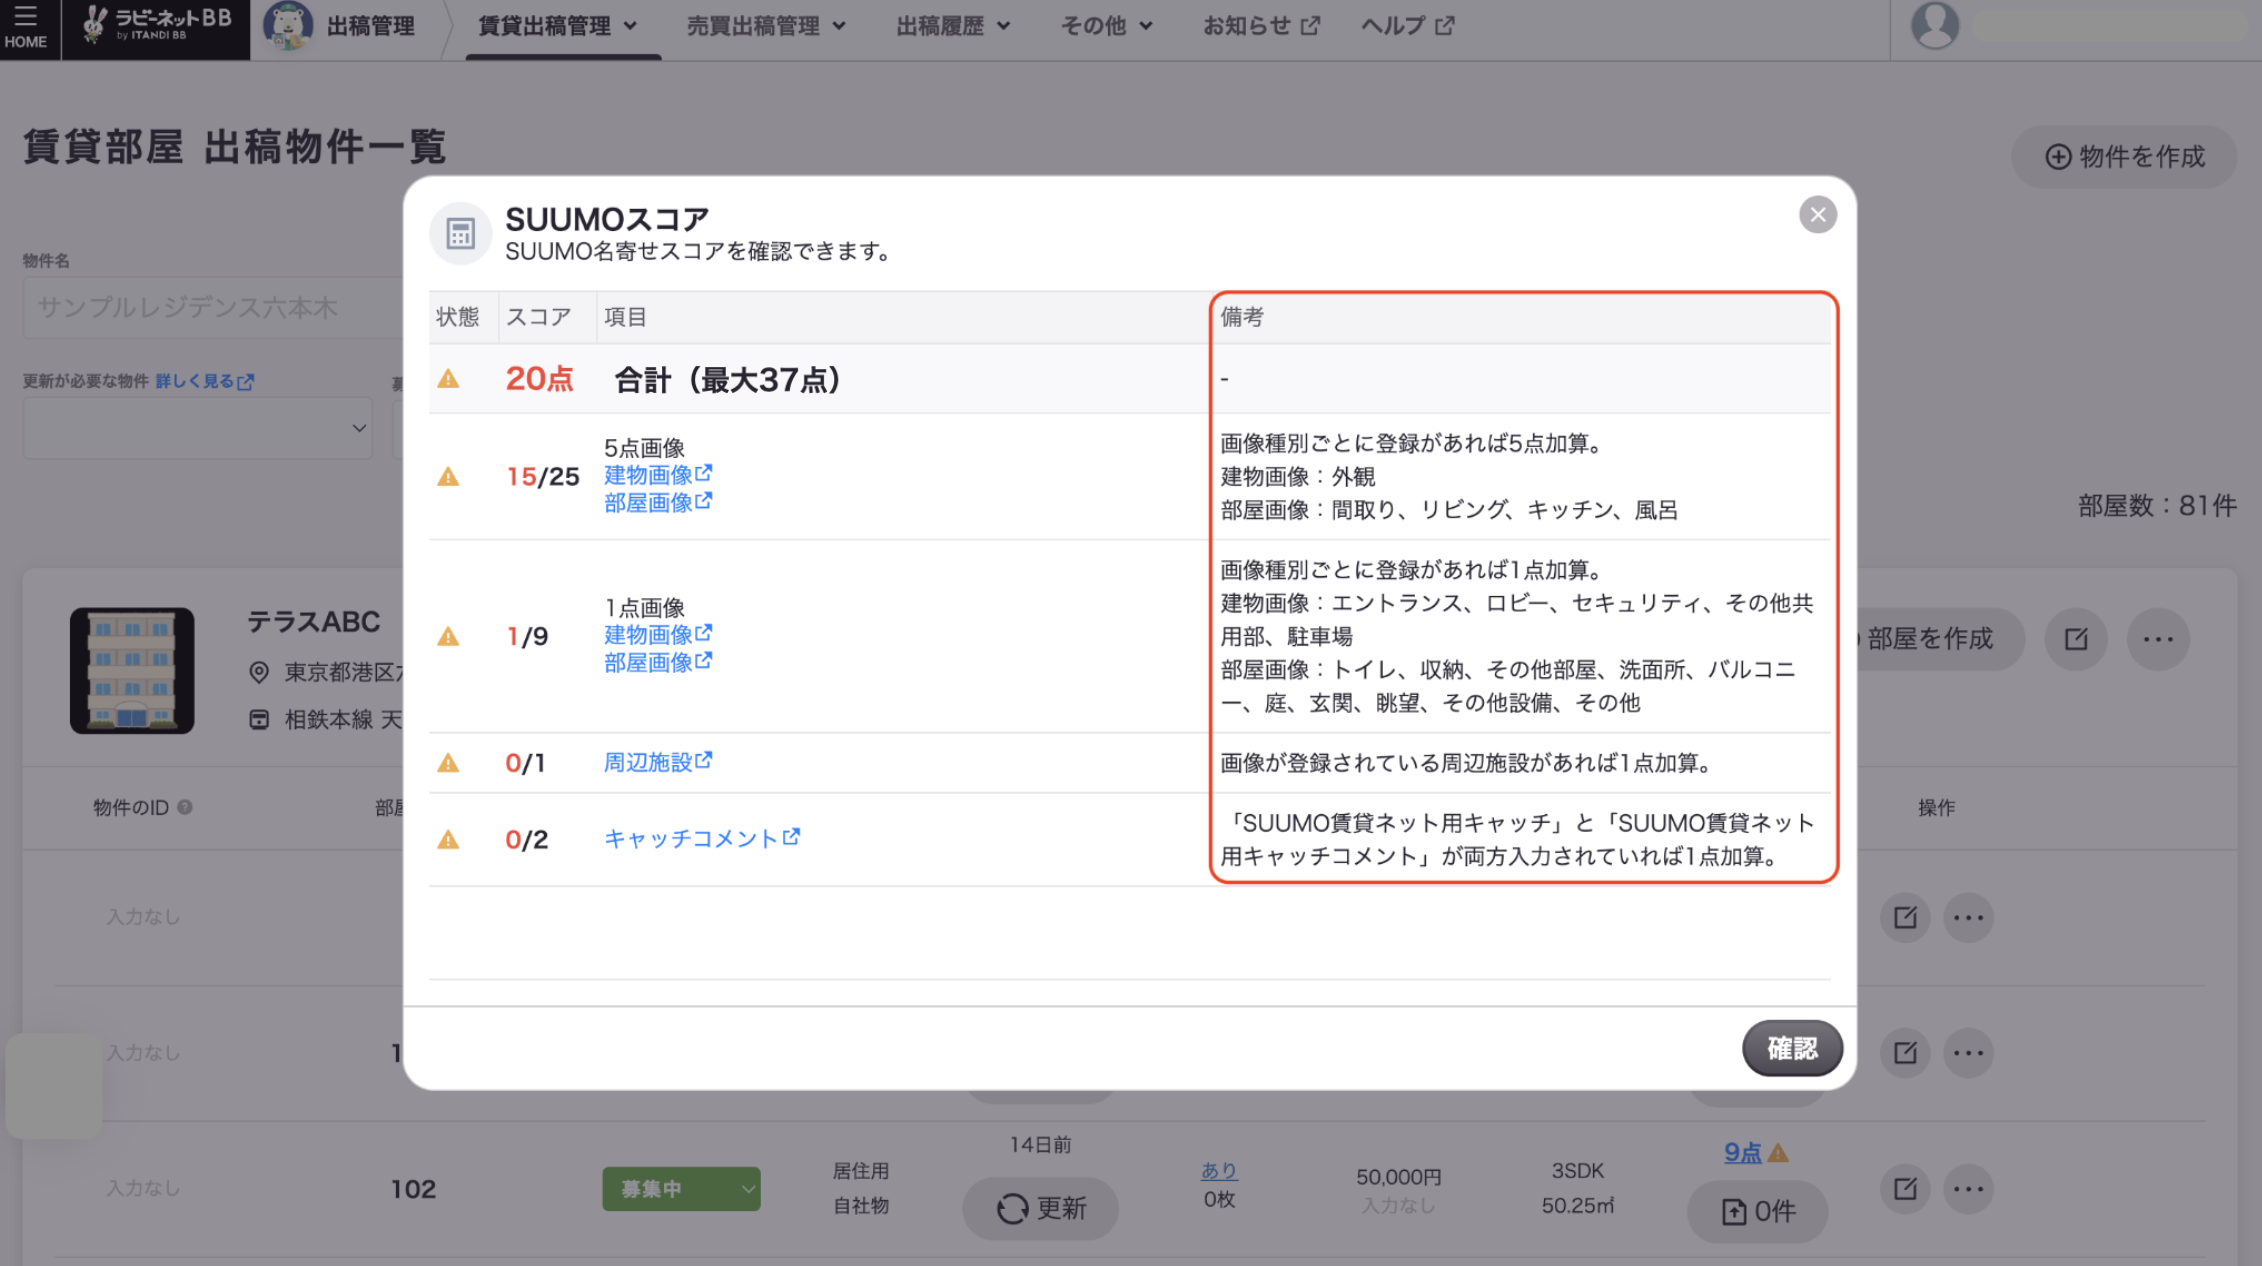Screen dimensions: 2262x1266
Task: Open the 更新が必要な物件 dropdown
Action: click(198, 428)
